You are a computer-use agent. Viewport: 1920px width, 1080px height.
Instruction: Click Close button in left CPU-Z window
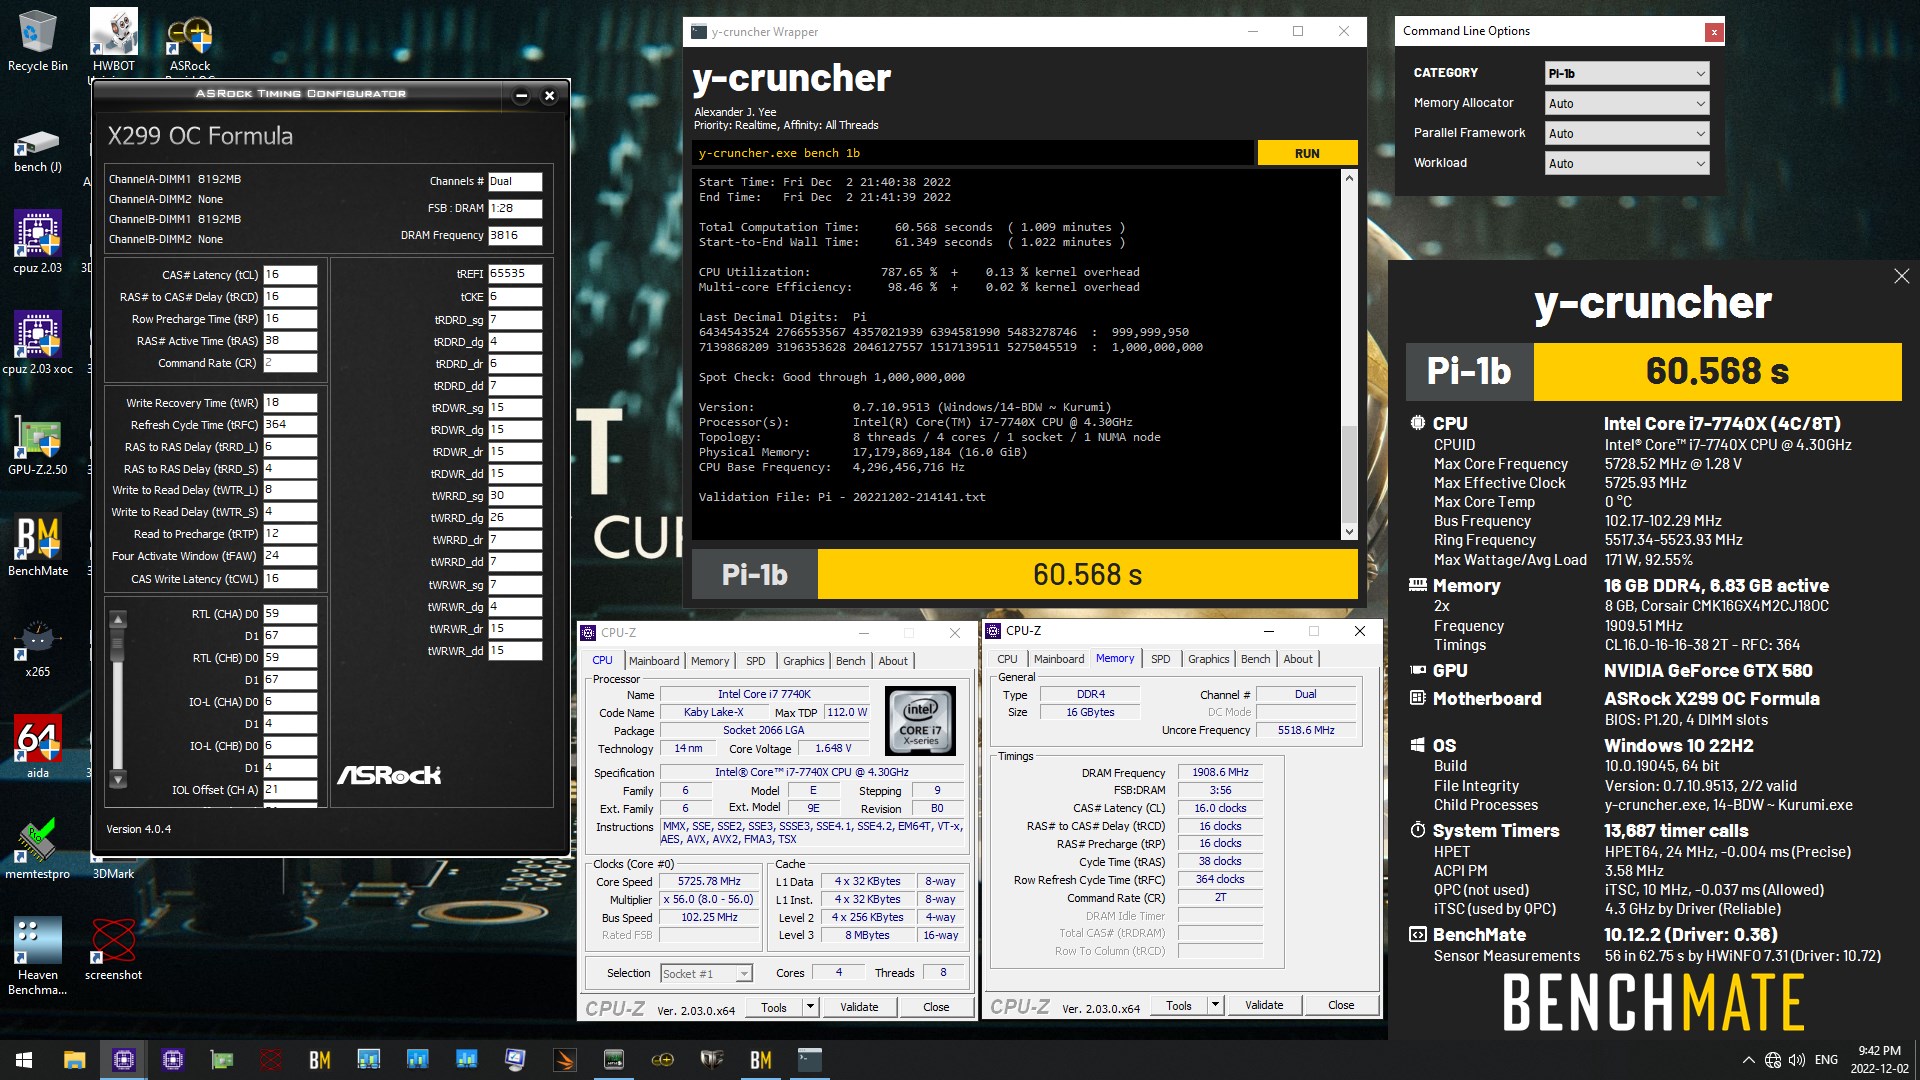936,1007
